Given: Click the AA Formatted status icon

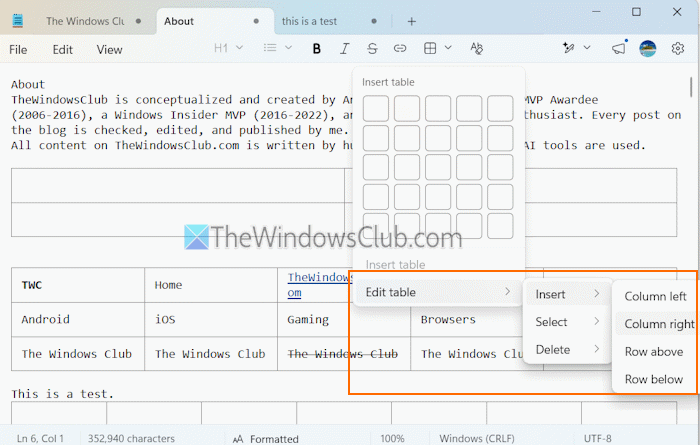Looking at the screenshot, I should tap(238, 439).
